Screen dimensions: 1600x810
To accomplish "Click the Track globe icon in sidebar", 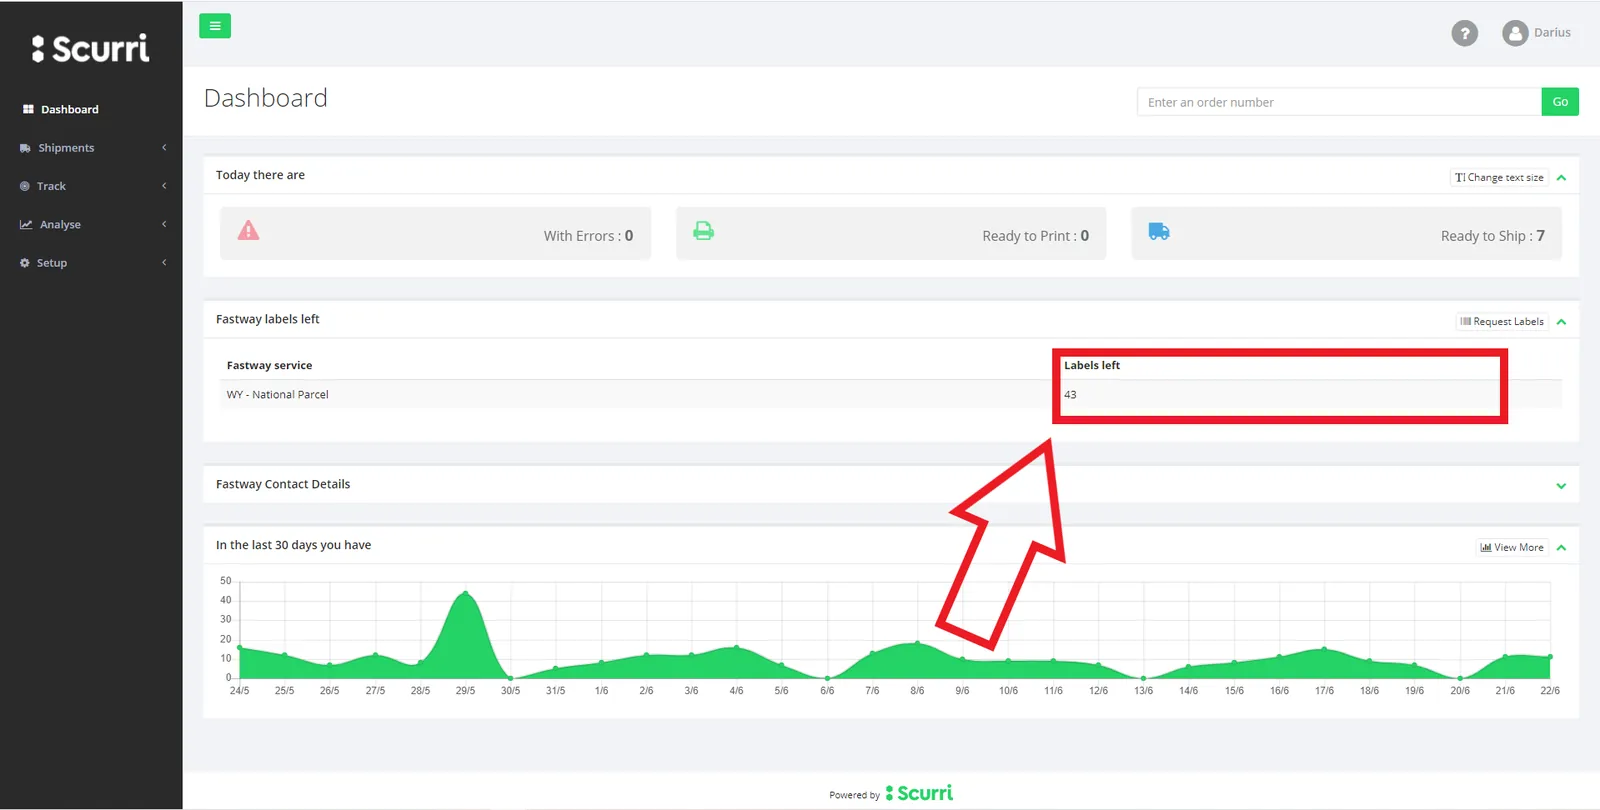I will [25, 186].
